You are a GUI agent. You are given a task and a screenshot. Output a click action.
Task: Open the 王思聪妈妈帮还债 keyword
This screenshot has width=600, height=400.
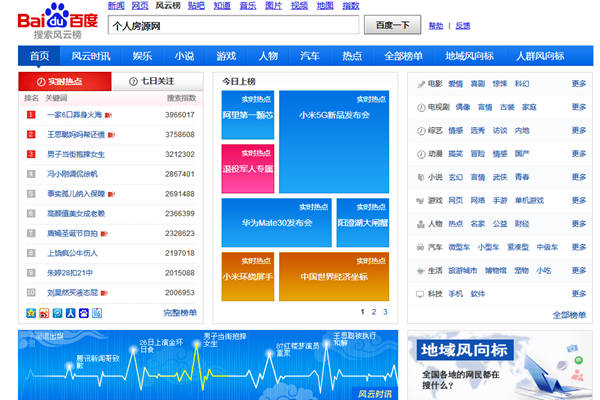tap(76, 134)
